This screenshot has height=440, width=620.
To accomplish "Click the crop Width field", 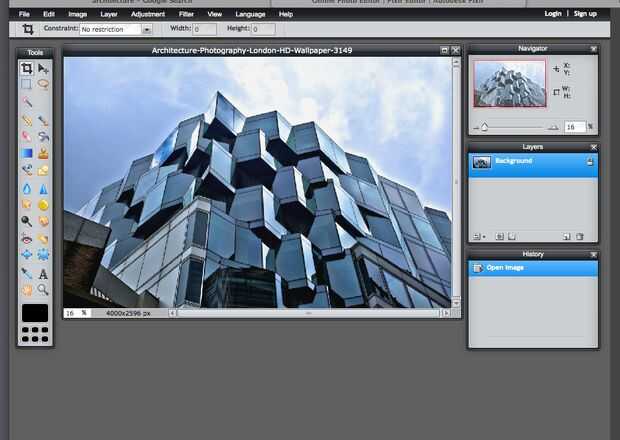I will pyautogui.click(x=204, y=29).
